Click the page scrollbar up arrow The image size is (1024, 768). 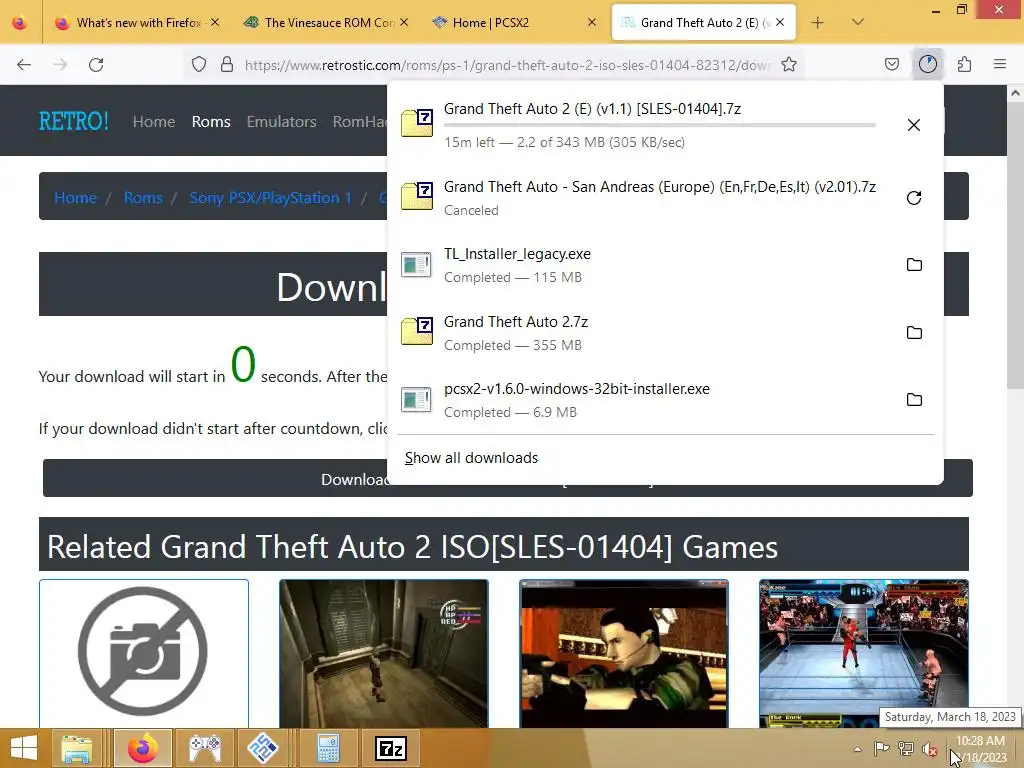[1016, 93]
